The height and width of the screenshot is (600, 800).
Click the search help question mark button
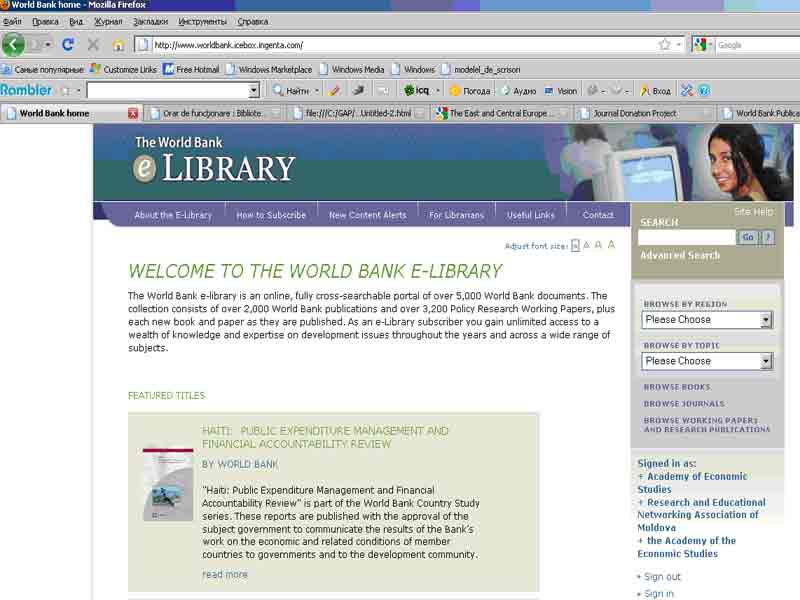point(768,237)
